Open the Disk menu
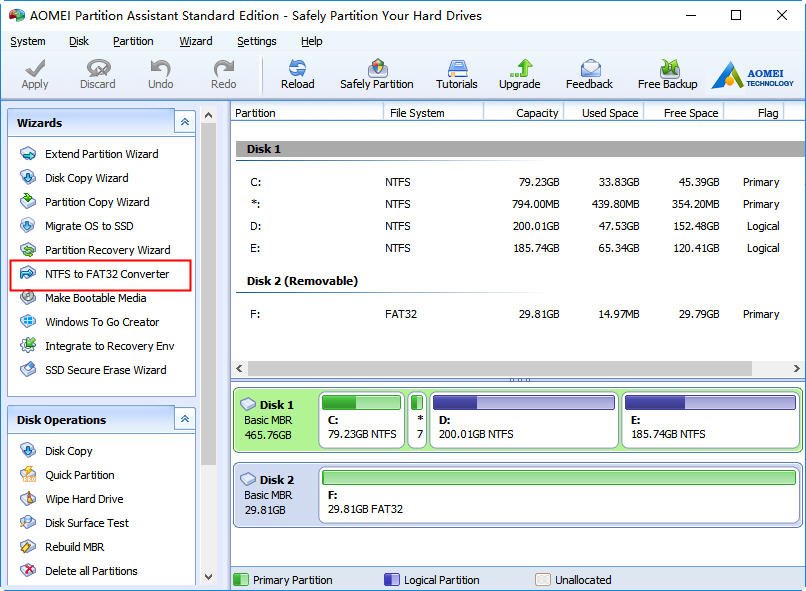The height and width of the screenshot is (591, 806). coord(79,41)
